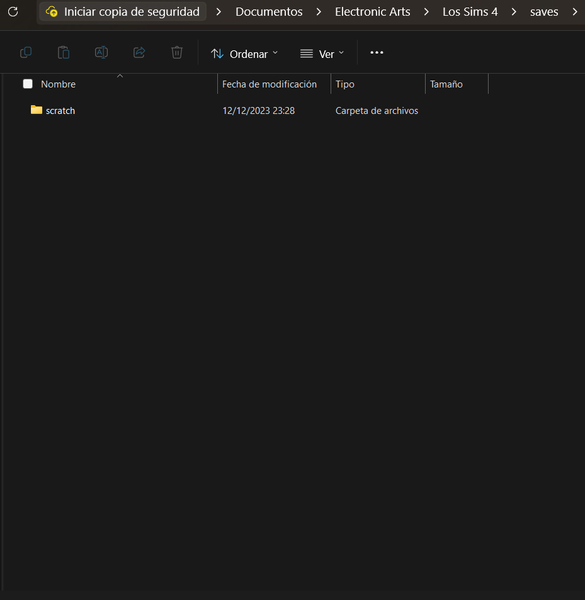Navigate to Los Sims 4 breadcrumb
Viewport: 585px width, 600px height.
point(470,12)
